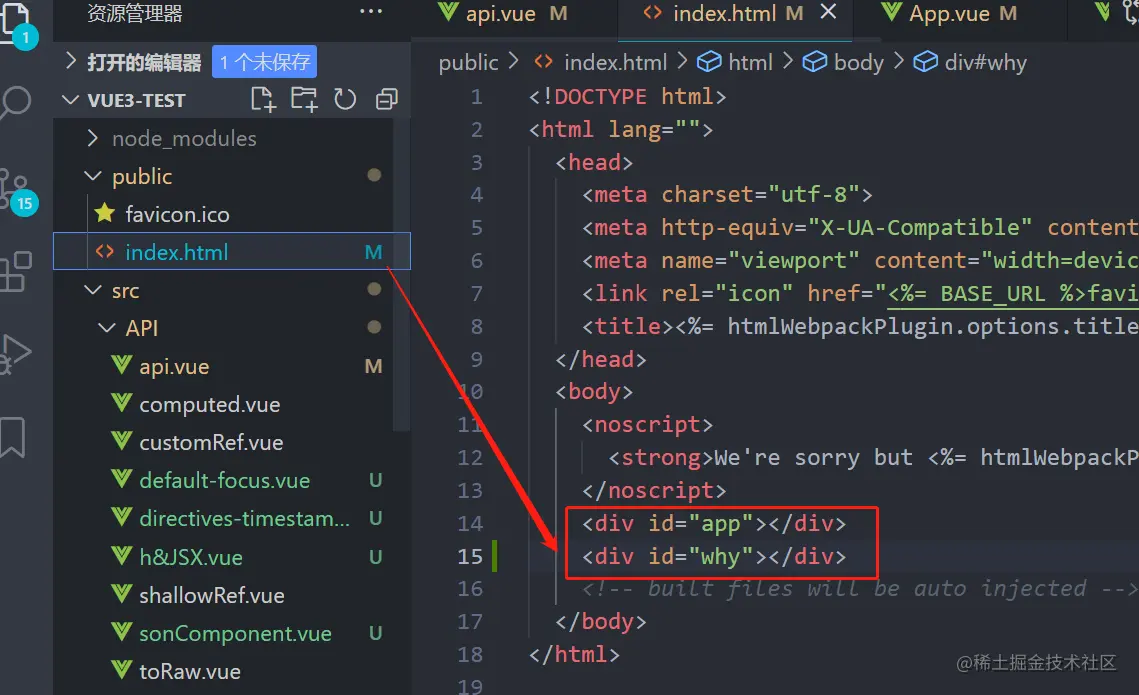Image resolution: width=1139 pixels, height=695 pixels.
Task: Click the public breadcrumb segment
Action: click(469, 62)
